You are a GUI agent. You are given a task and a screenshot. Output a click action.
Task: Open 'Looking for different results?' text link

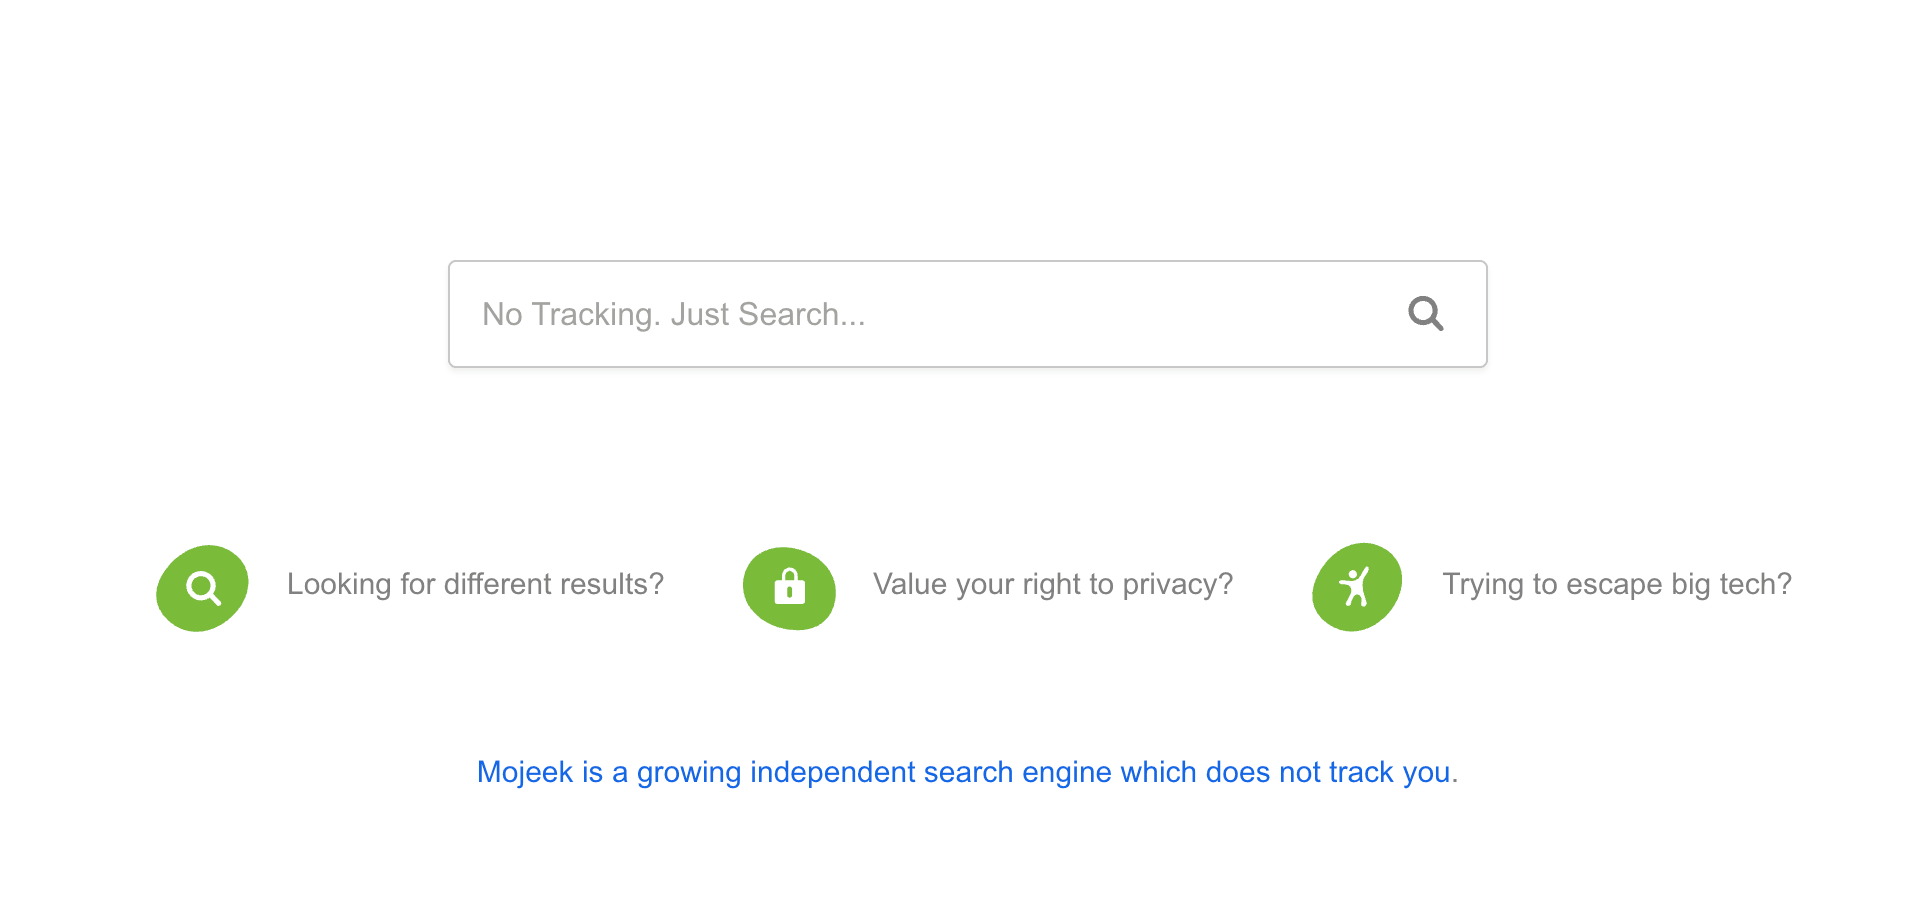[x=475, y=584]
